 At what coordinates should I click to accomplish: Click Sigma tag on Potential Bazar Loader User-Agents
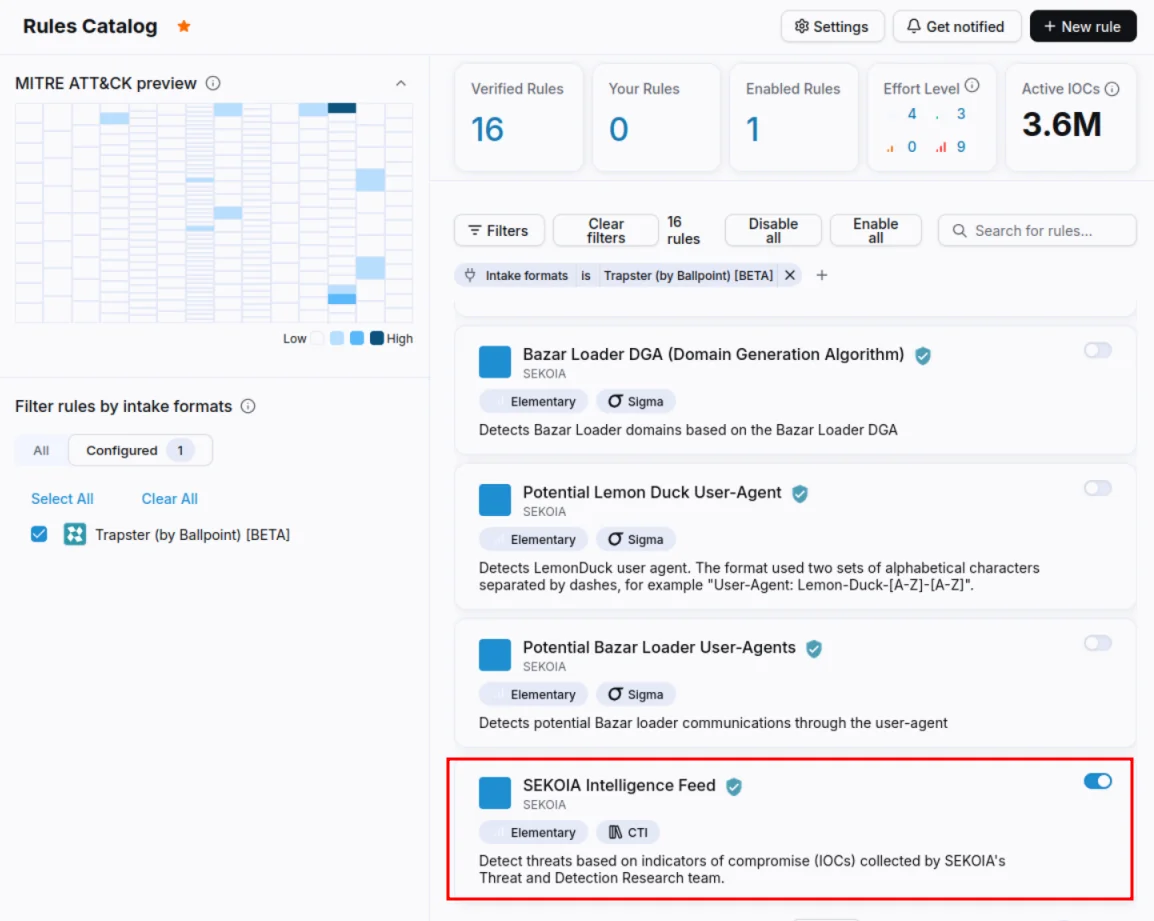point(636,694)
